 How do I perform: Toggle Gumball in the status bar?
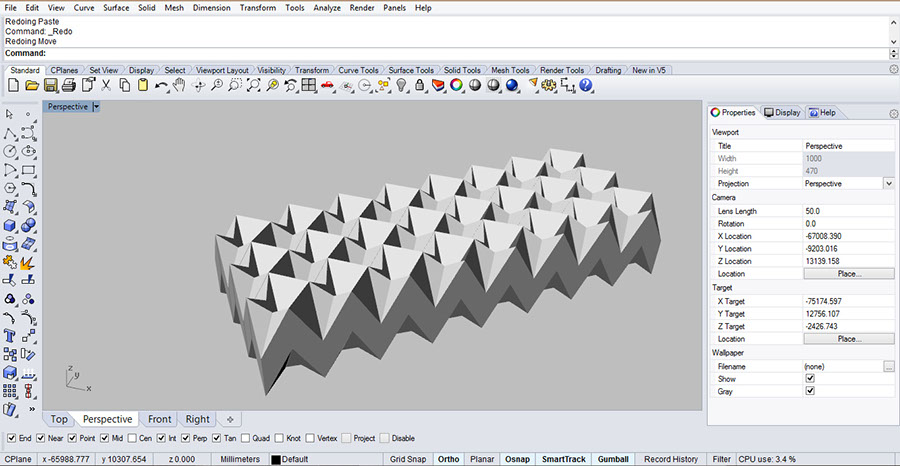point(613,459)
